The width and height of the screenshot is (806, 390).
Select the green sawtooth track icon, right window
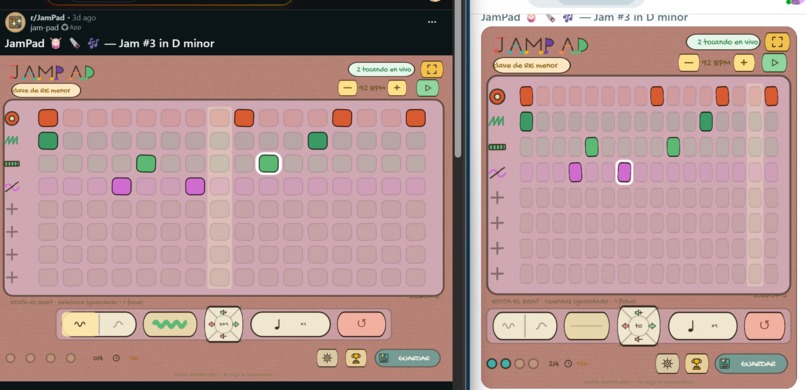pyautogui.click(x=497, y=121)
